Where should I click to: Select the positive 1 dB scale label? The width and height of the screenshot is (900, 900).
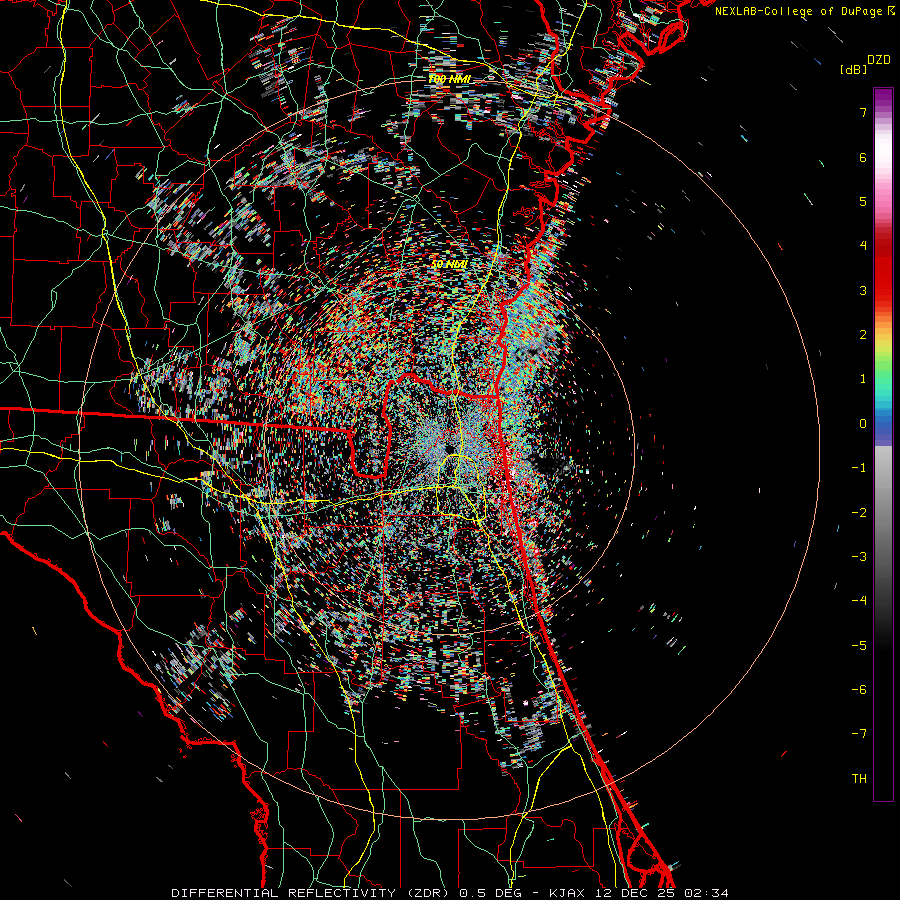coord(863,379)
